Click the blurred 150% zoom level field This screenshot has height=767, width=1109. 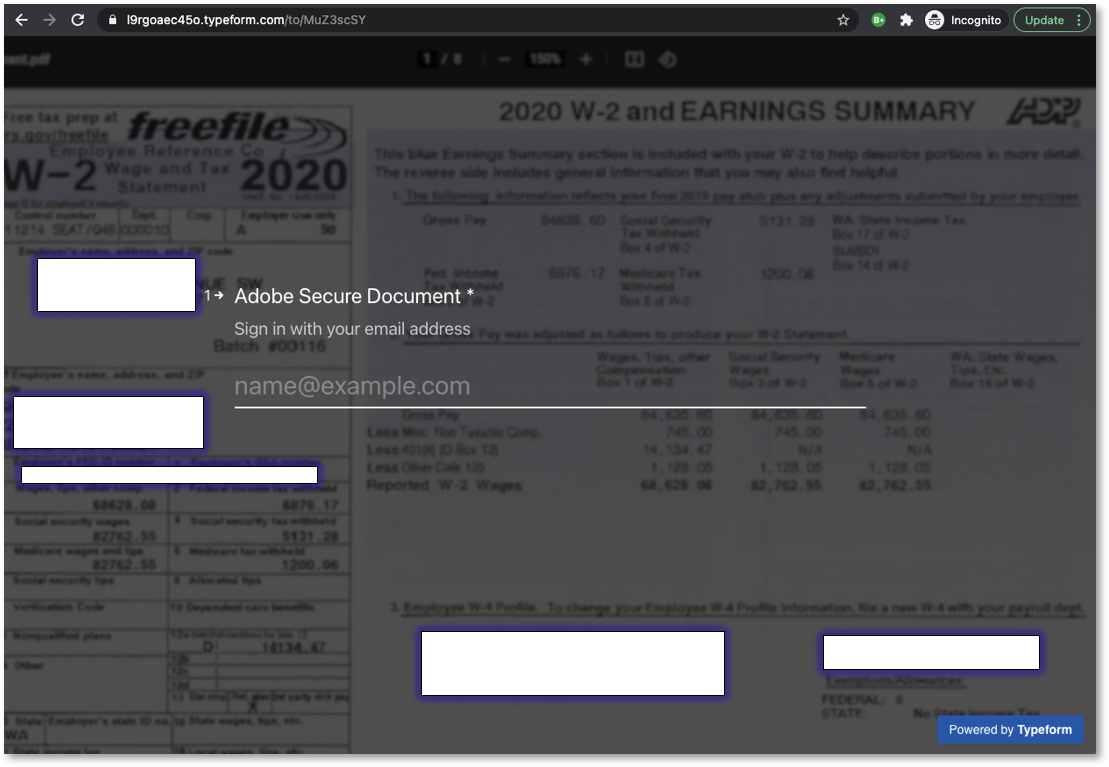click(x=545, y=59)
